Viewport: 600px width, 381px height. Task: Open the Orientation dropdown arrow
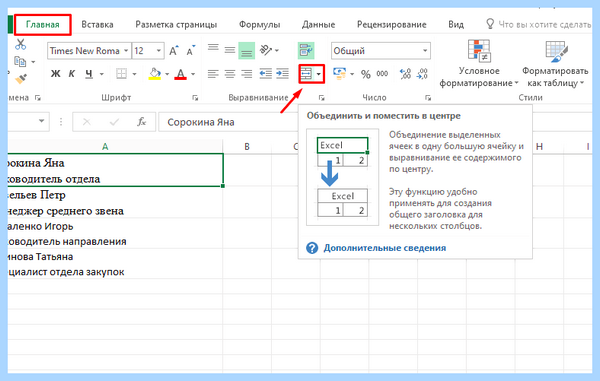pyautogui.click(x=277, y=50)
